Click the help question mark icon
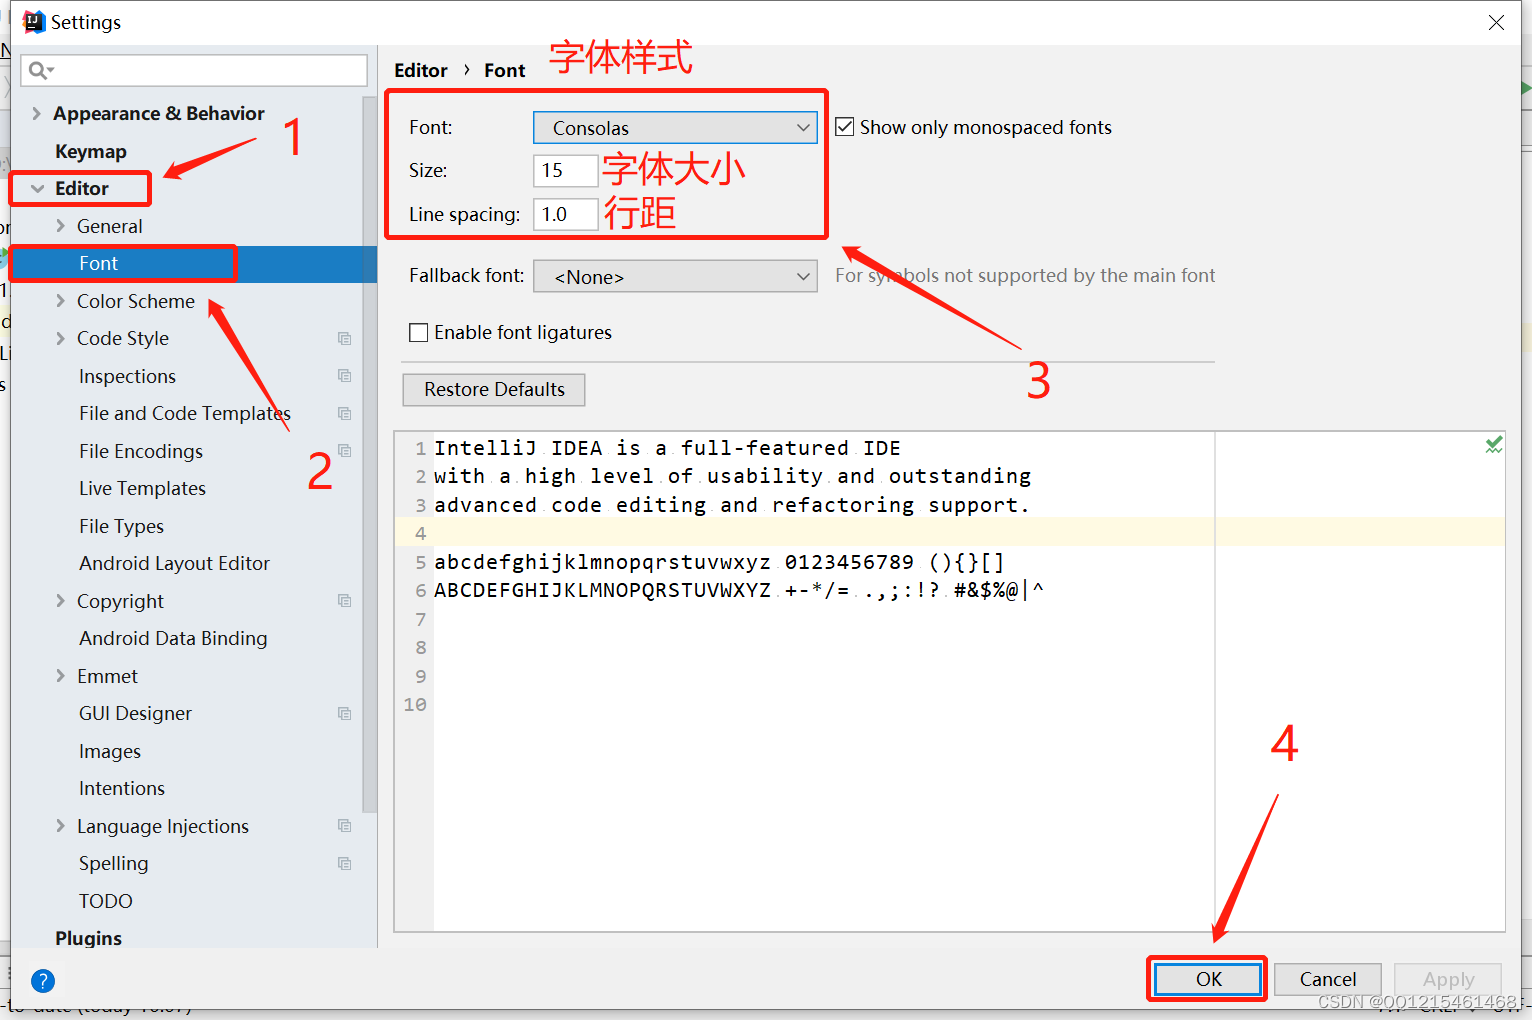Viewport: 1532px width, 1020px height. click(43, 981)
